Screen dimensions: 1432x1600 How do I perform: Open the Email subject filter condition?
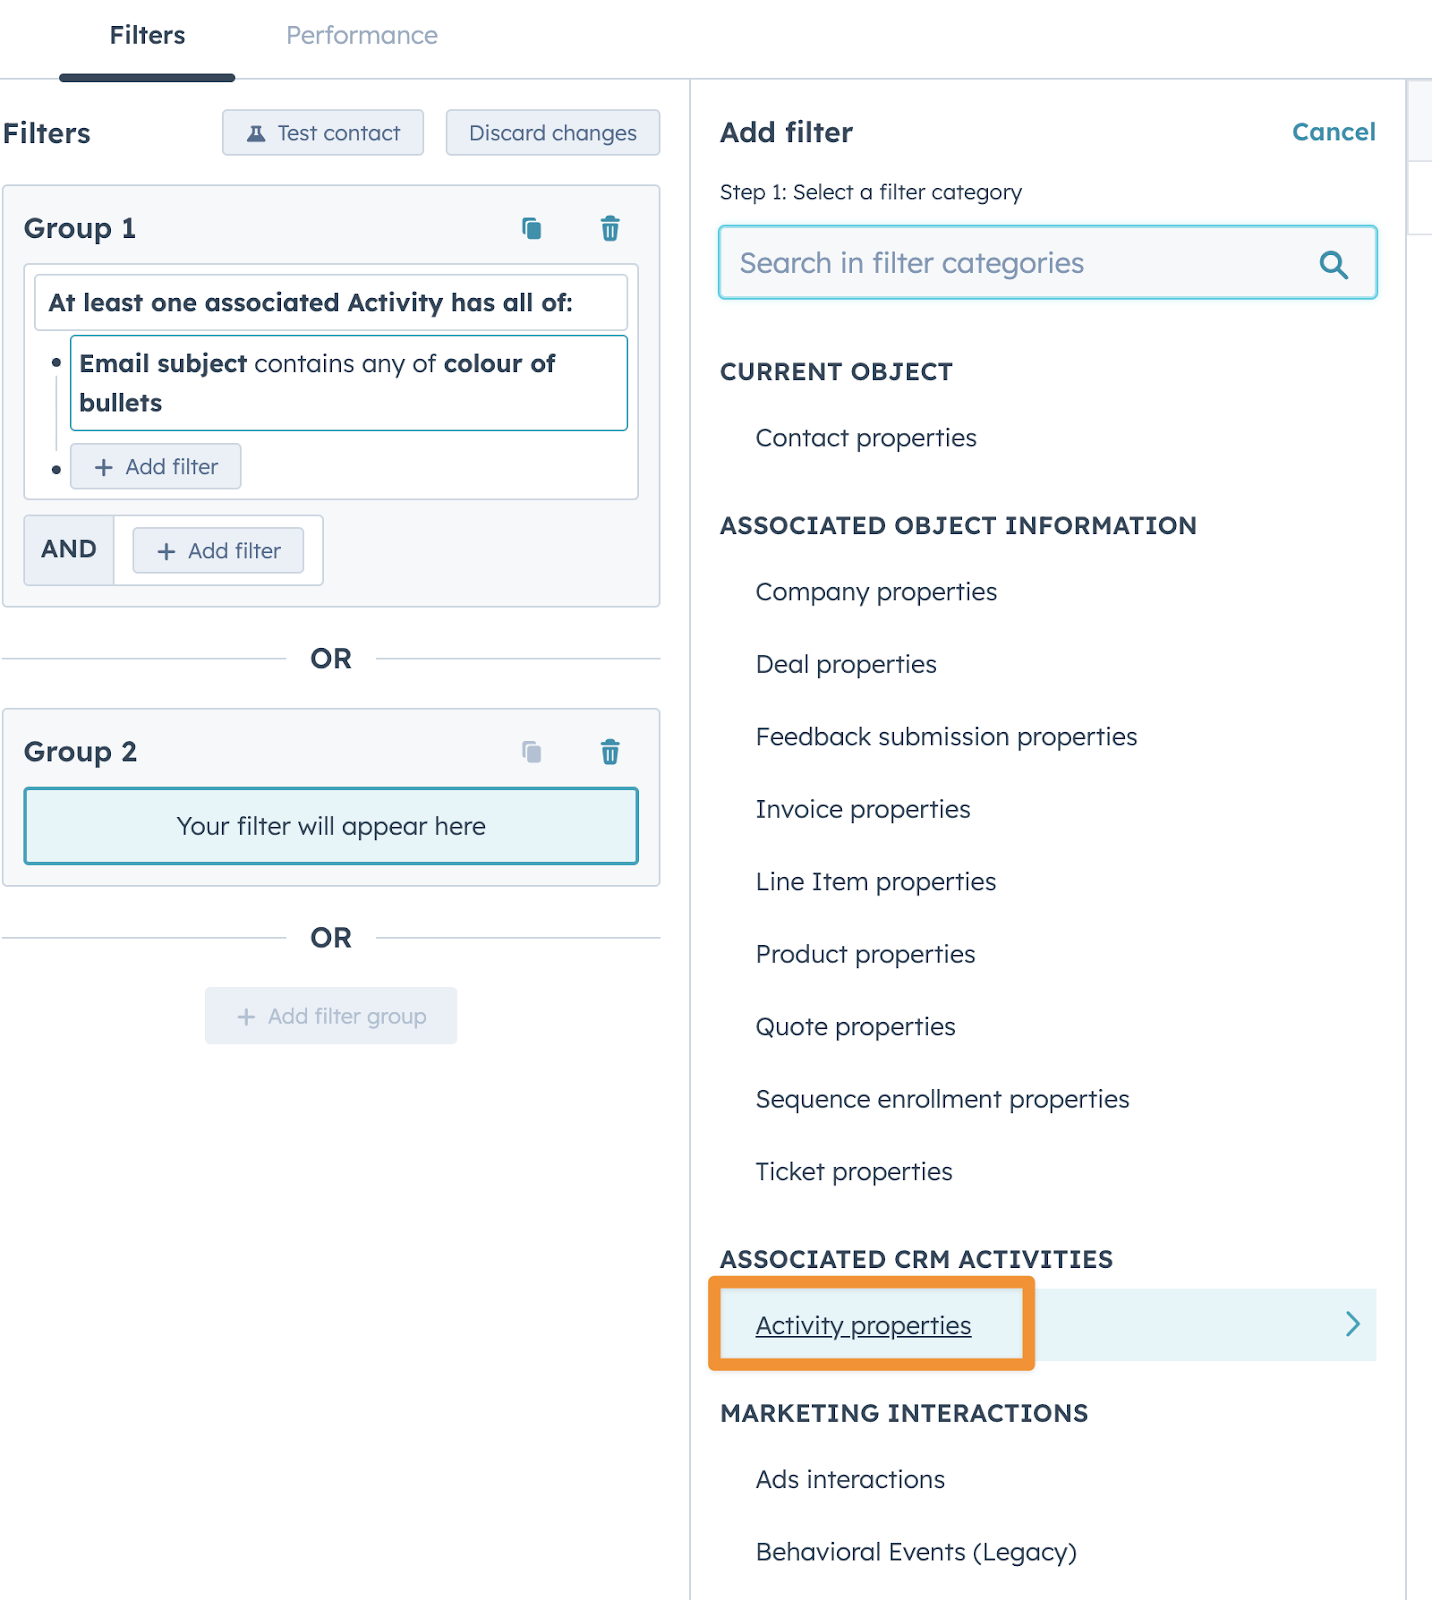tap(348, 383)
